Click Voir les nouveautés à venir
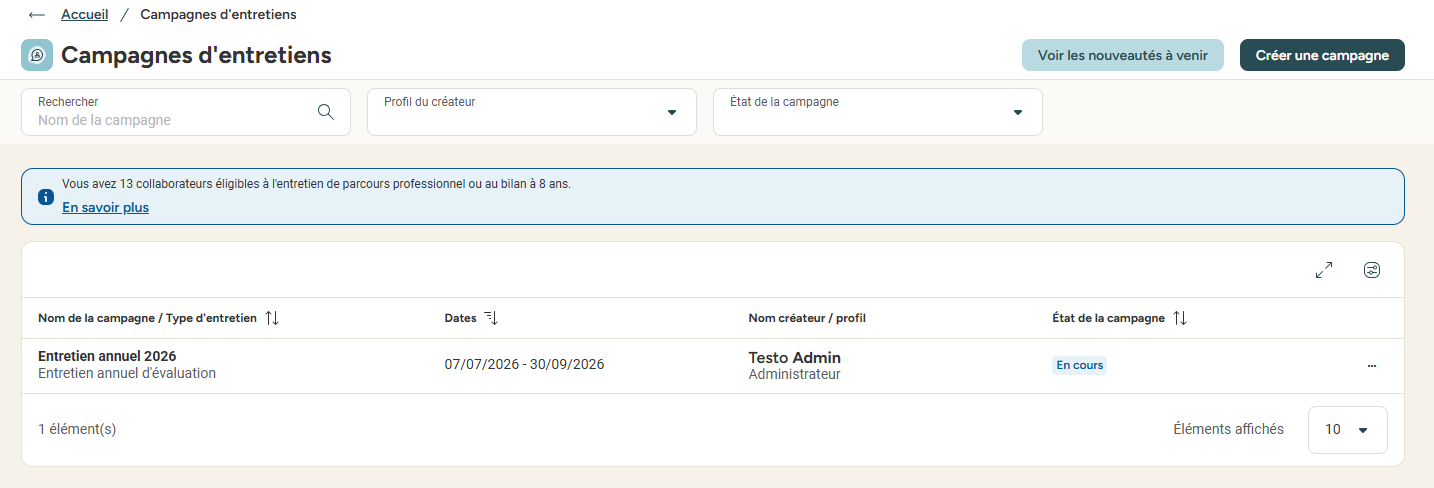1434x488 pixels. click(x=1123, y=55)
